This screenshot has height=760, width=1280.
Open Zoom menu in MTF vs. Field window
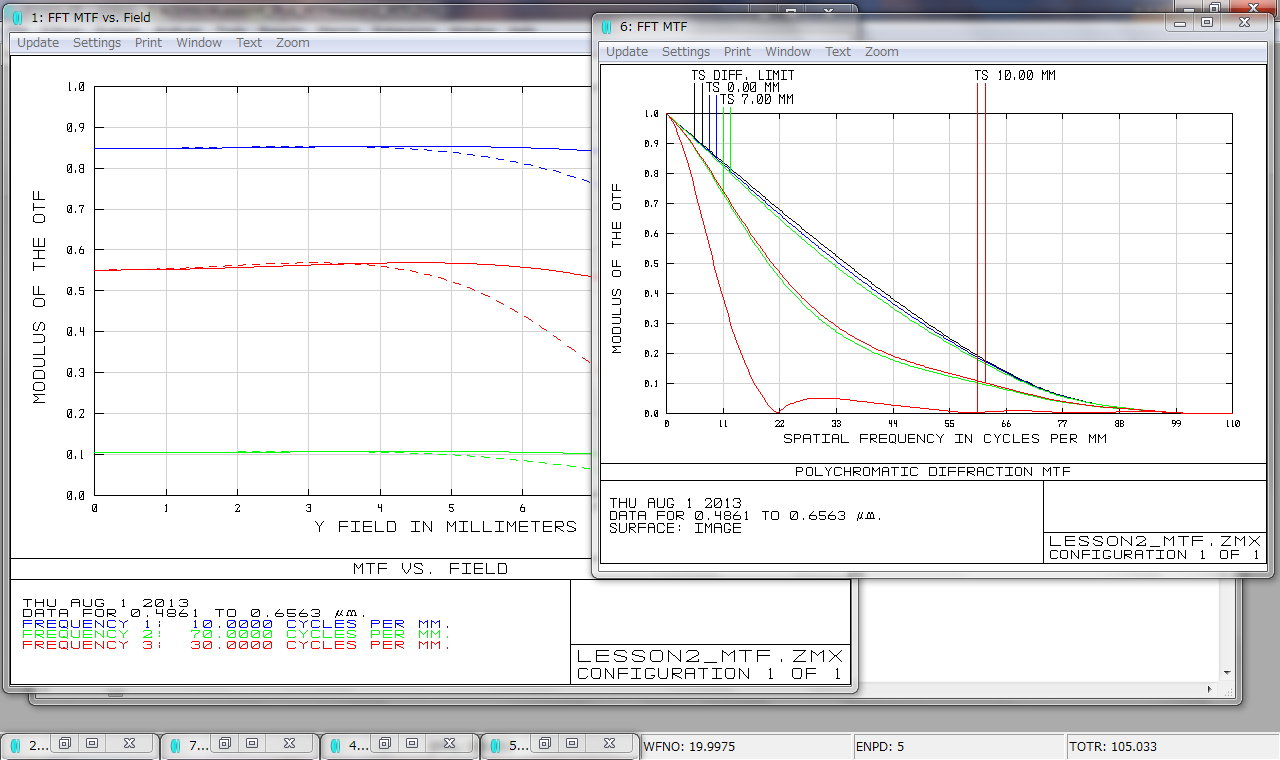293,43
